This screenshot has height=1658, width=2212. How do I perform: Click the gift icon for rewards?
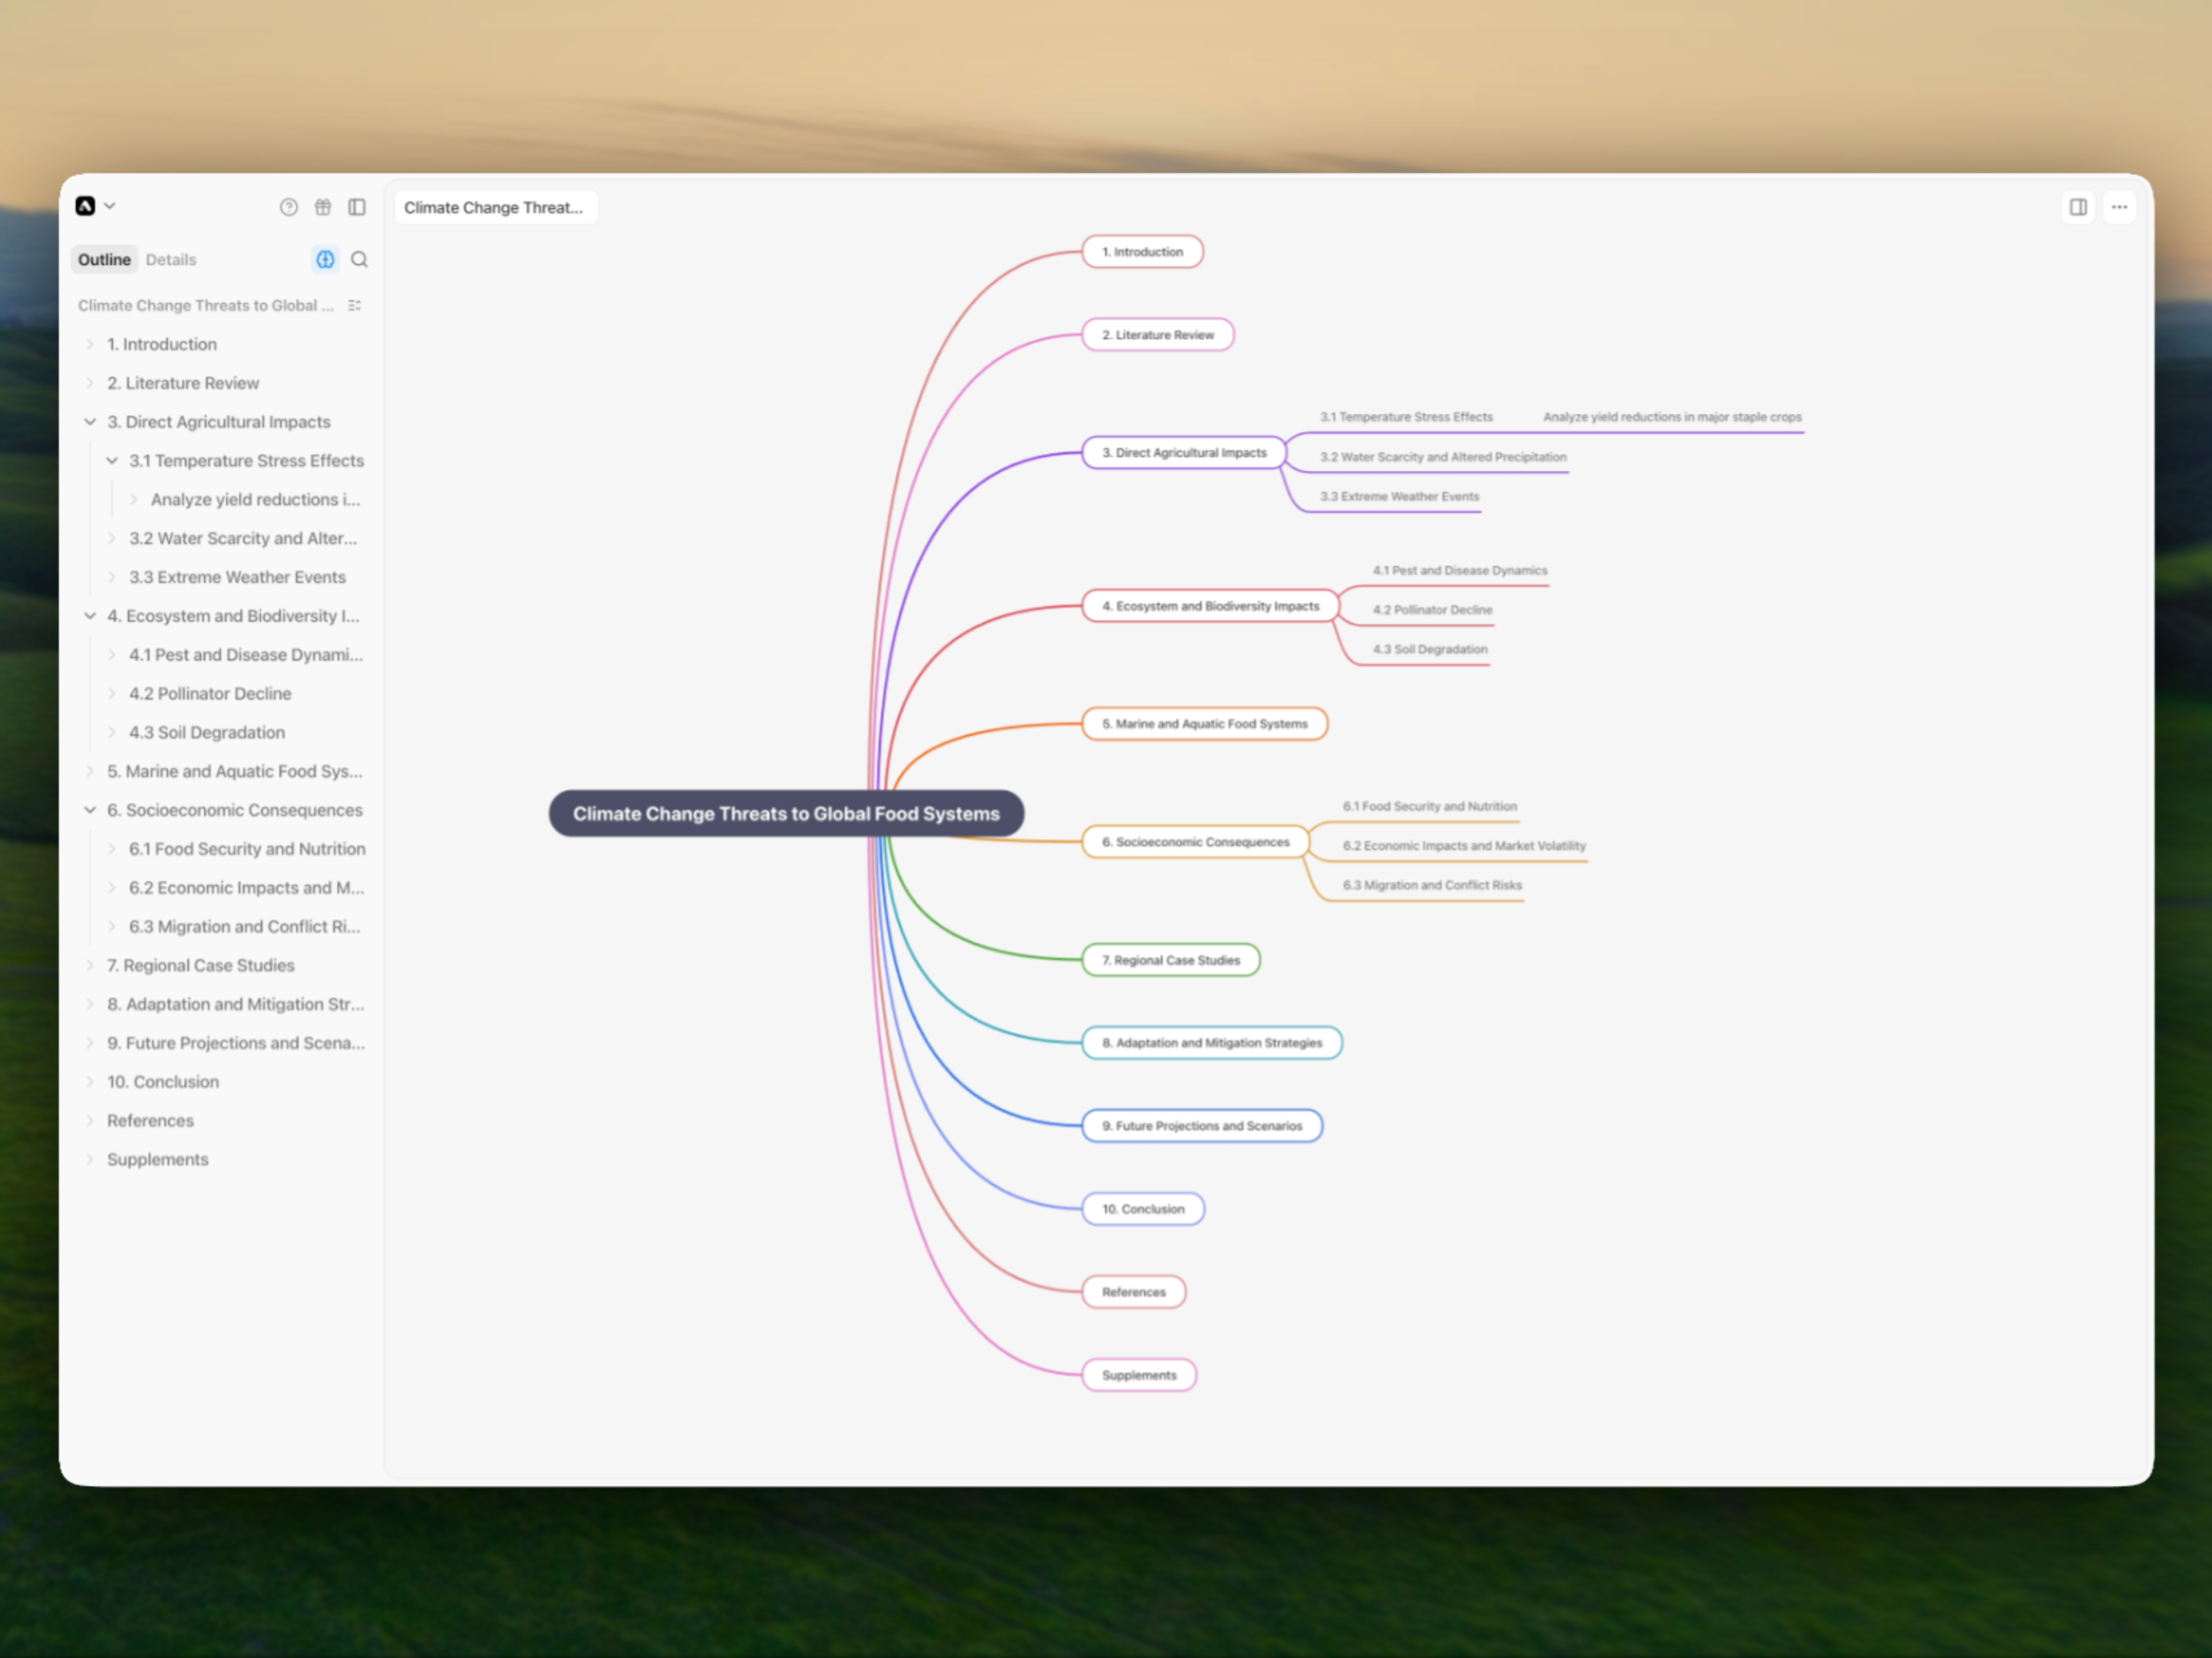pyautogui.click(x=322, y=207)
